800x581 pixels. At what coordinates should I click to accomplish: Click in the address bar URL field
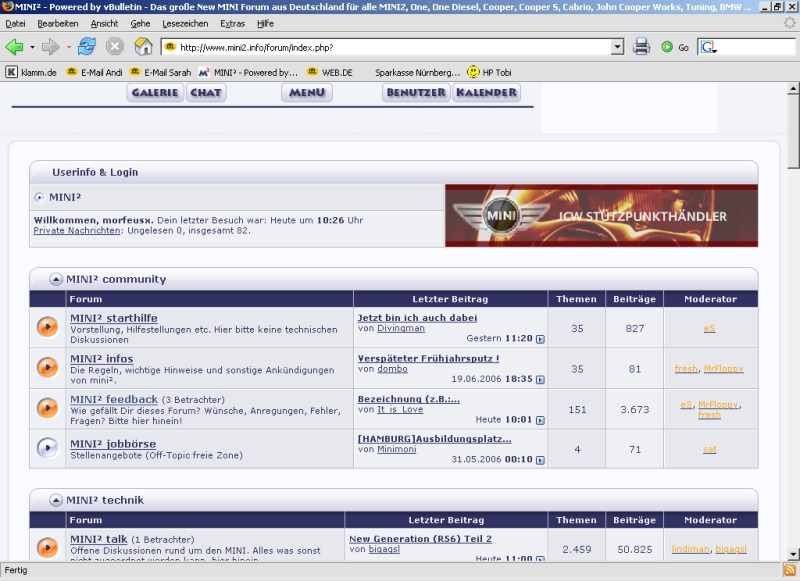pos(390,47)
